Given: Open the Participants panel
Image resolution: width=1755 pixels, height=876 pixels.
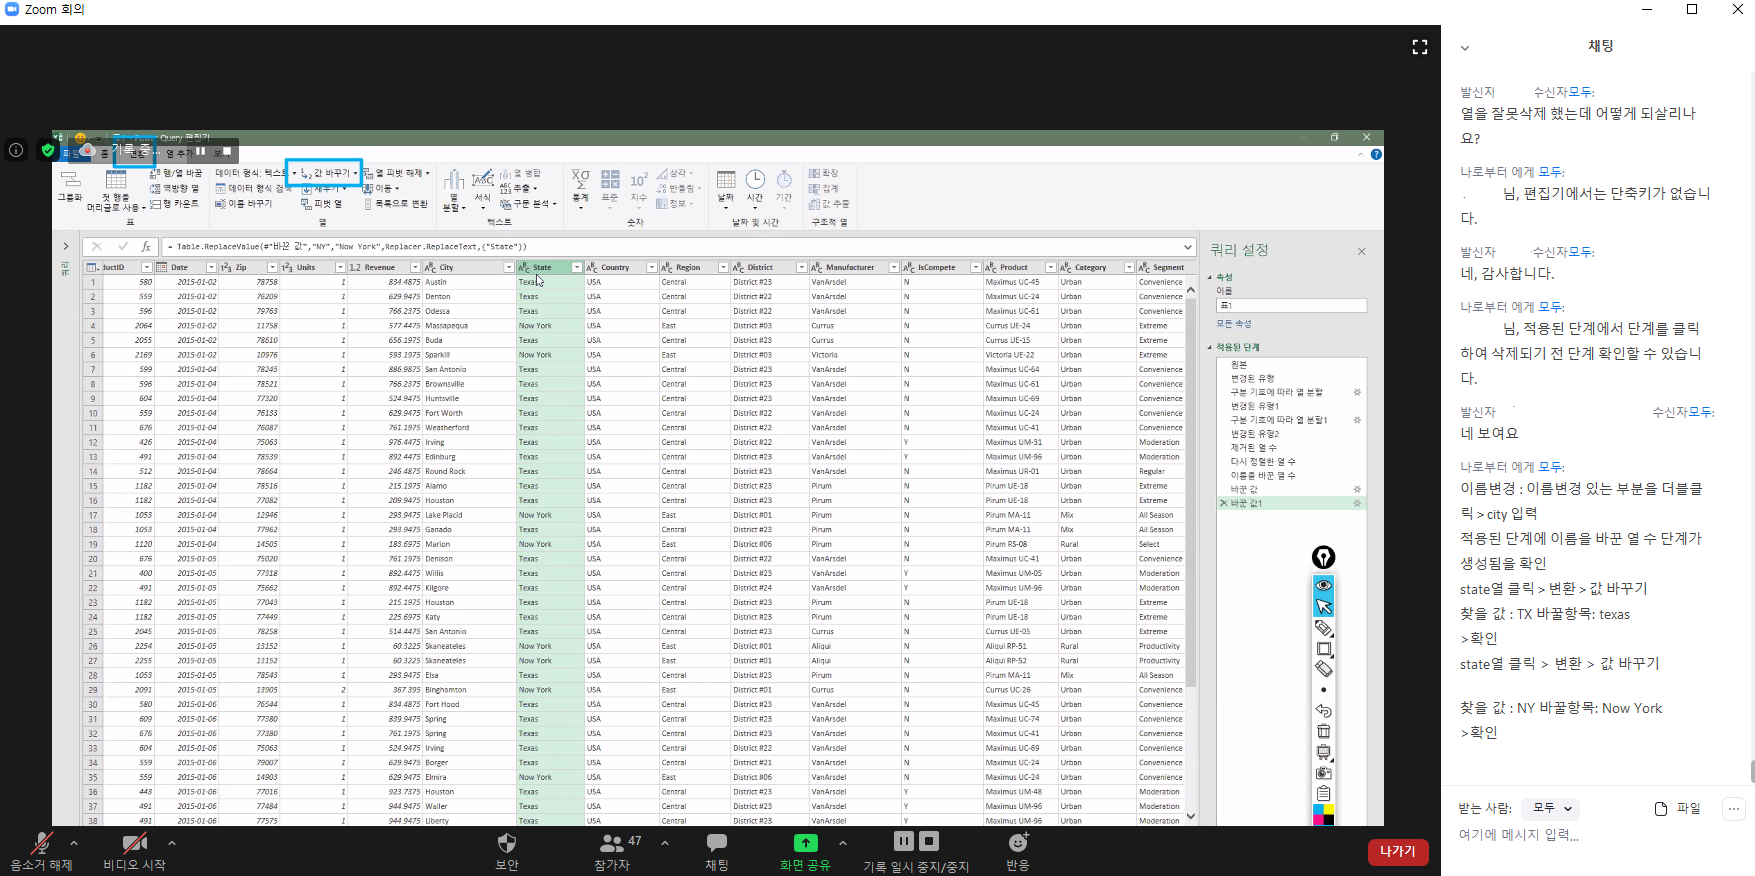Looking at the screenshot, I should (611, 844).
